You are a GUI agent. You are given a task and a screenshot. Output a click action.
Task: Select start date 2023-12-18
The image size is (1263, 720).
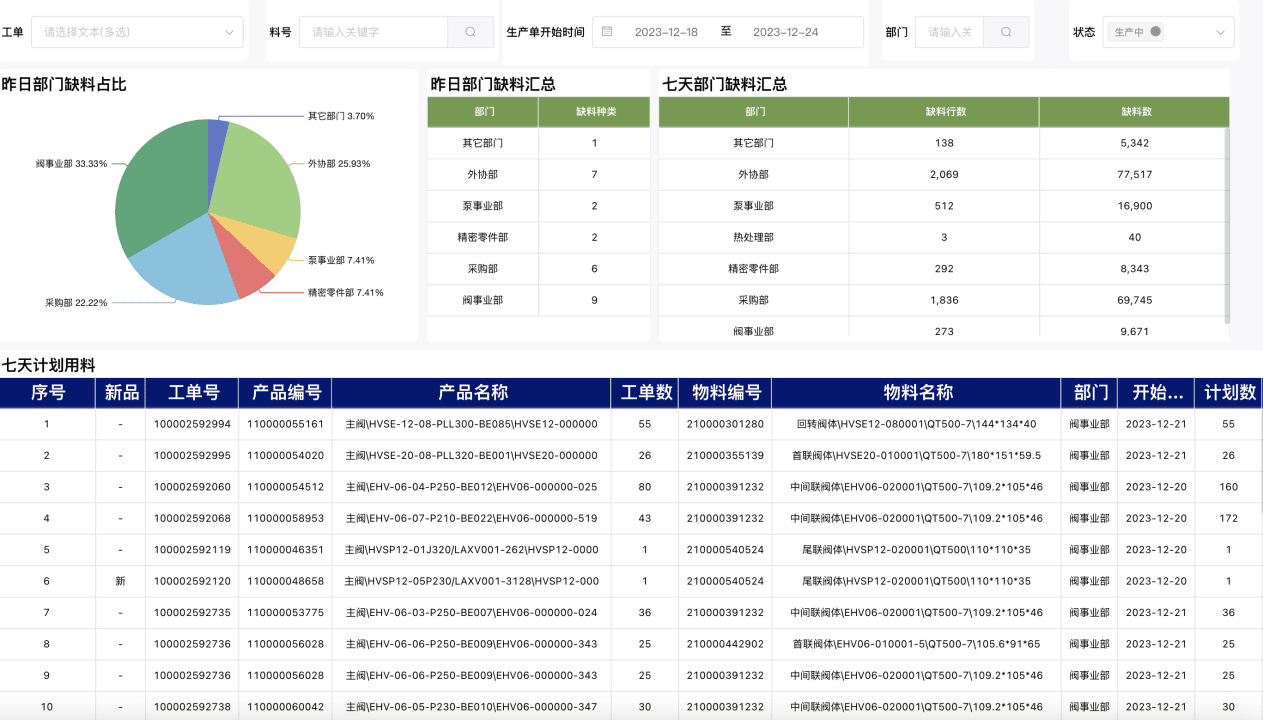click(x=666, y=32)
